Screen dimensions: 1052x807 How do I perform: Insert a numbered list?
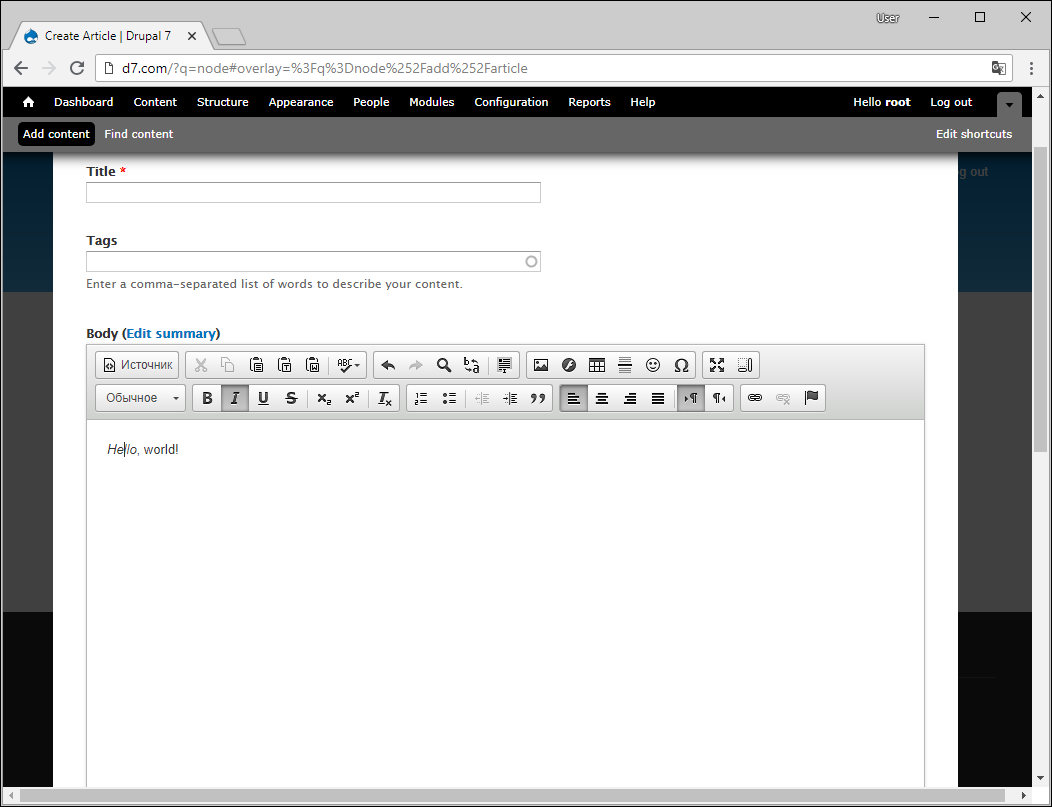pyautogui.click(x=421, y=398)
